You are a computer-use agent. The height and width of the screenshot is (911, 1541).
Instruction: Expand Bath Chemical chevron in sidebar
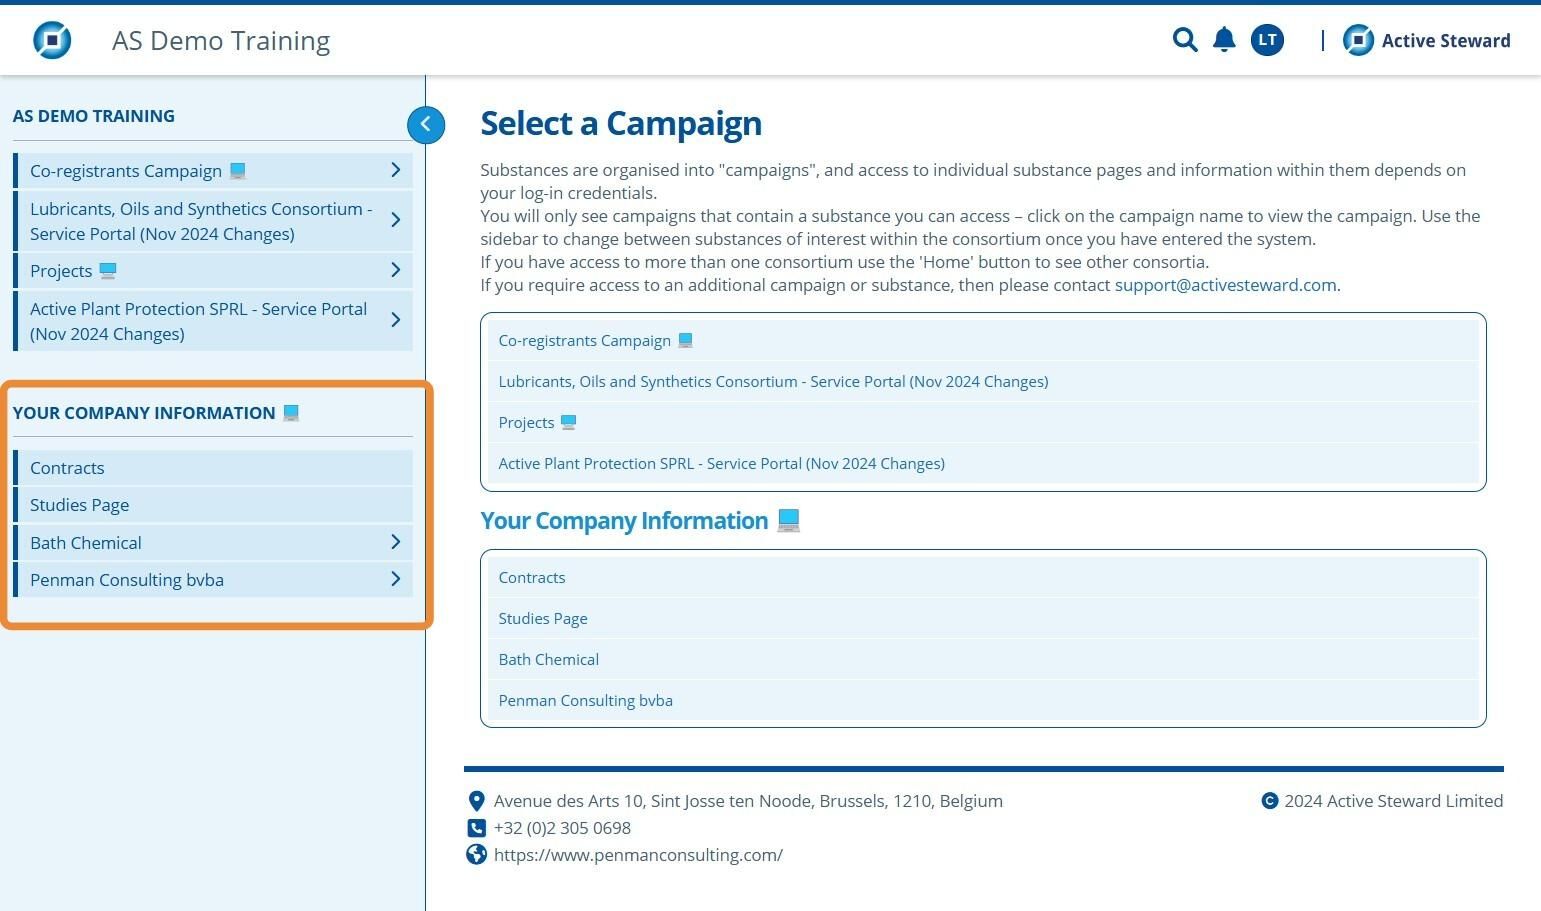[x=396, y=542]
